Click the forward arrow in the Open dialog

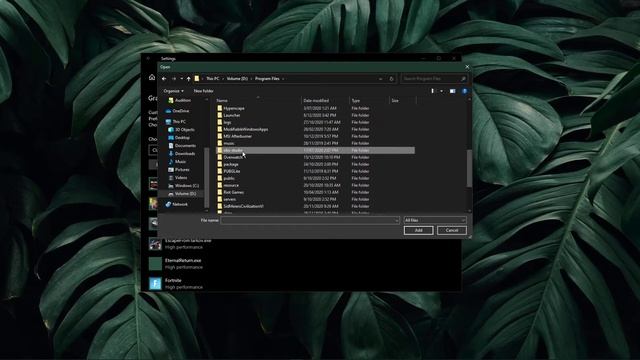pos(174,79)
